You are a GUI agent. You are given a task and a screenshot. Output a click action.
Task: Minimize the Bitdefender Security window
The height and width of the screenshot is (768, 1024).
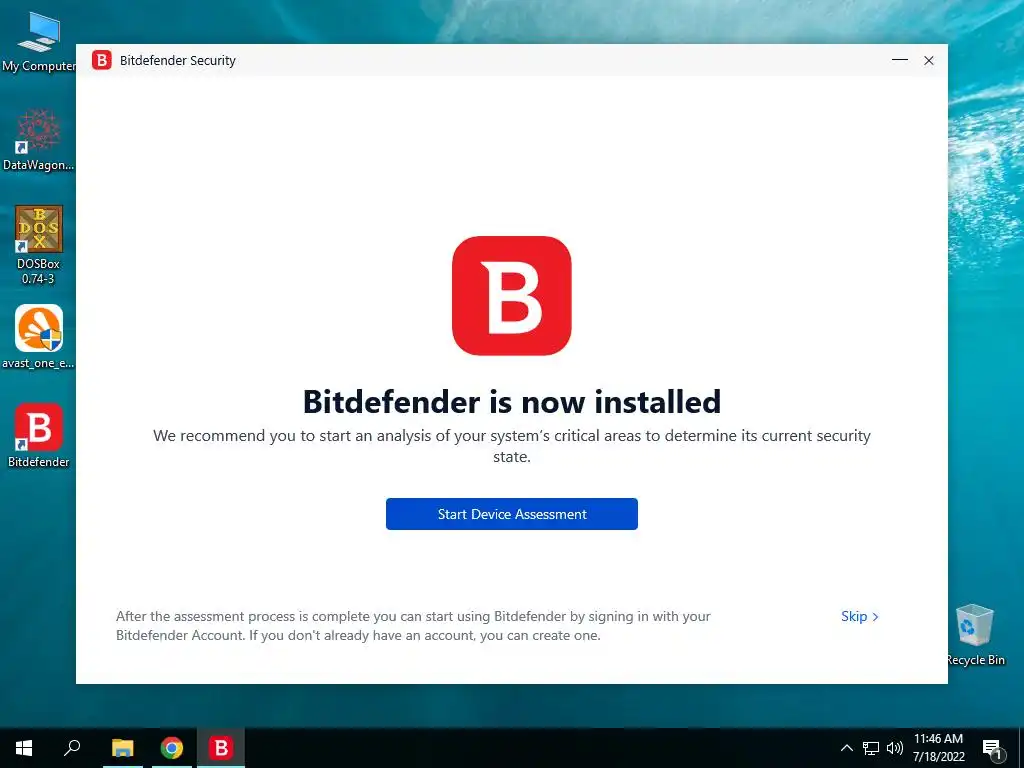coord(899,60)
